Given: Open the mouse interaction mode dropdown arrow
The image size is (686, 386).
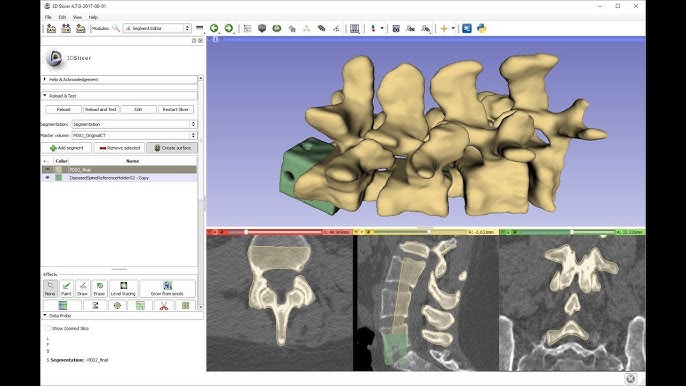Looking at the screenshot, I should 382,28.
